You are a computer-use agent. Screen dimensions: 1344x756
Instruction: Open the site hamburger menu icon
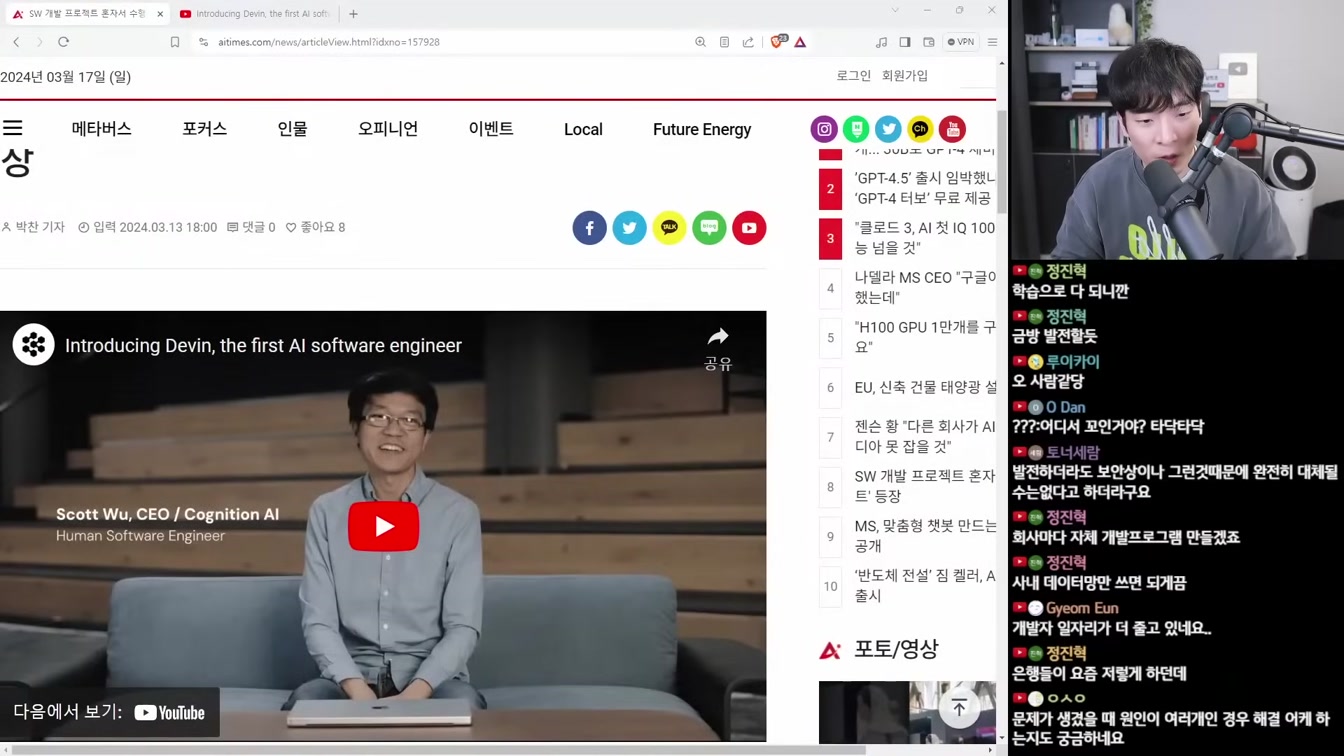point(13,128)
